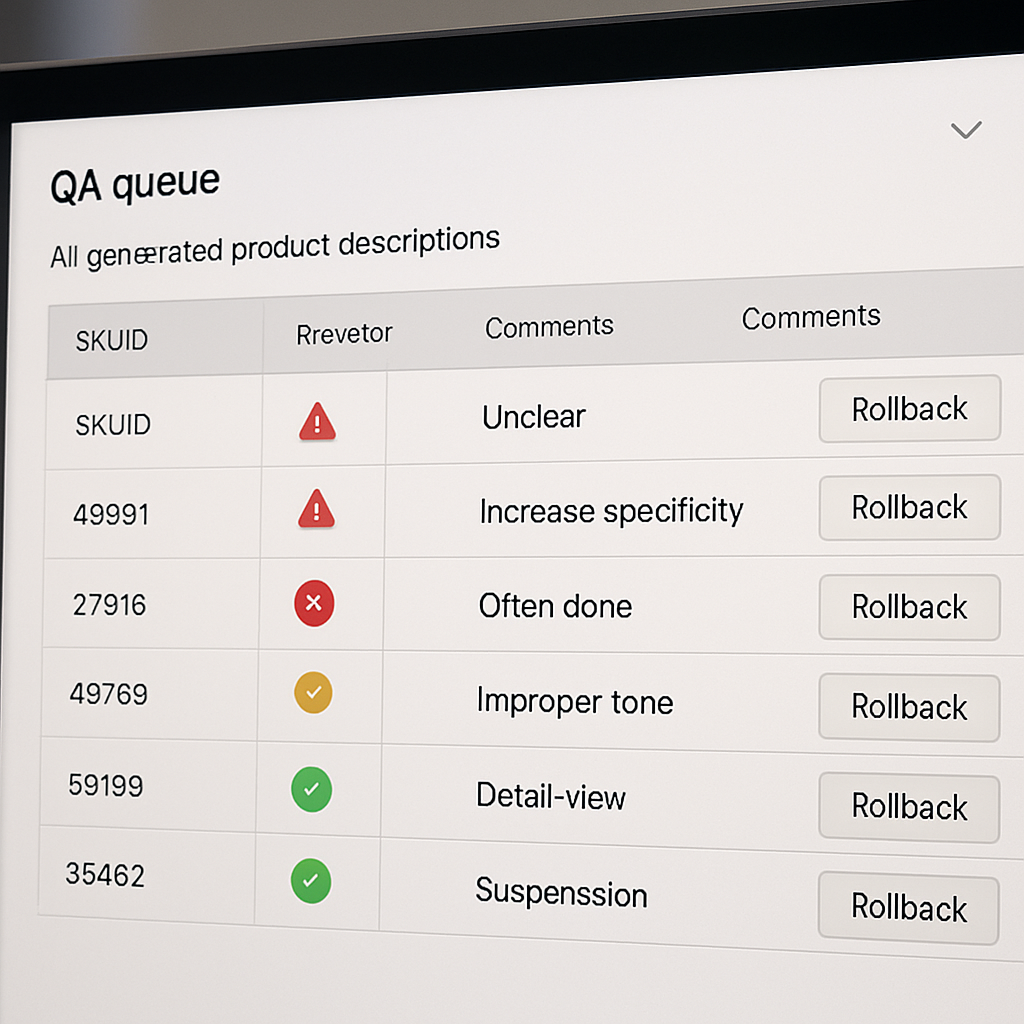Open the Suspenssion comment

[561, 892]
